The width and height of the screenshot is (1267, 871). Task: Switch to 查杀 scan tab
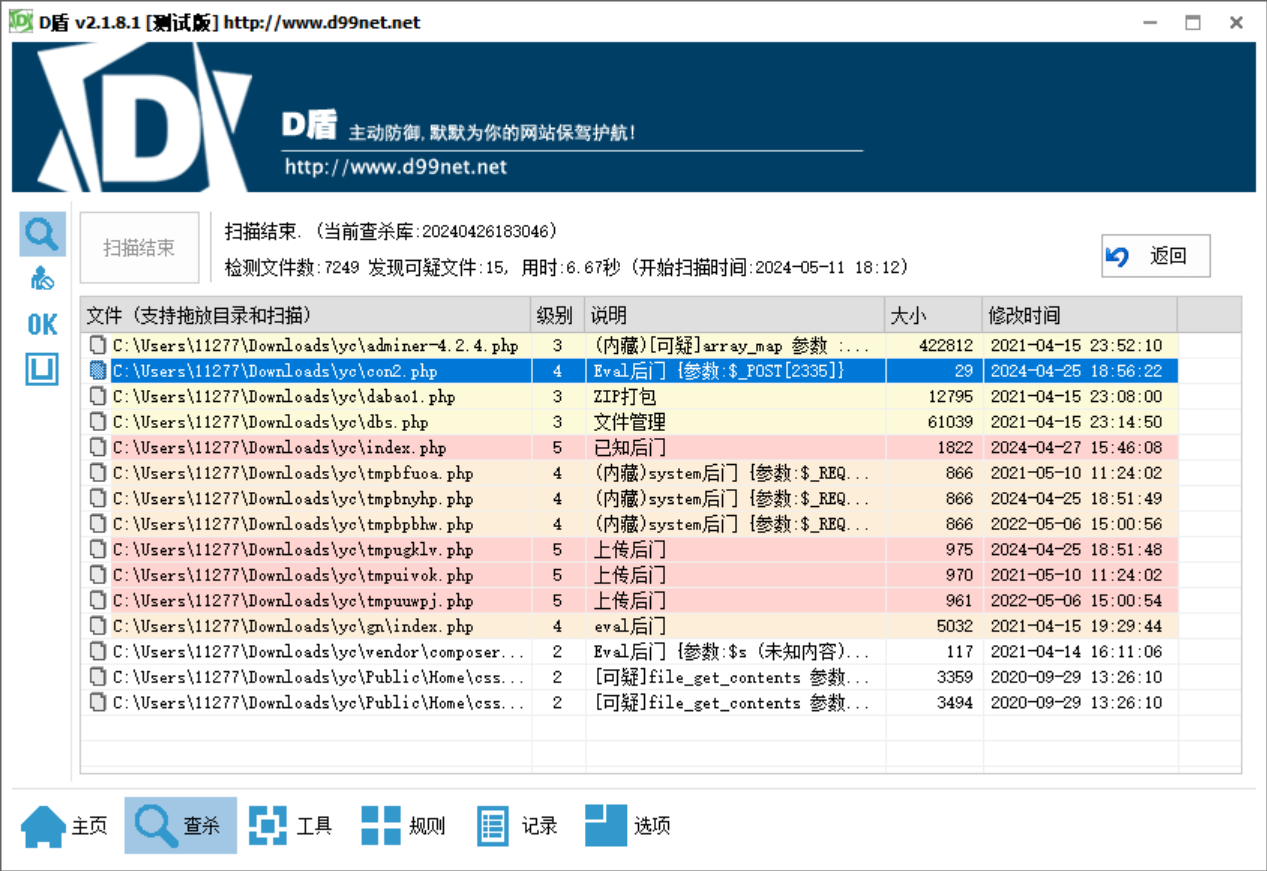point(180,826)
